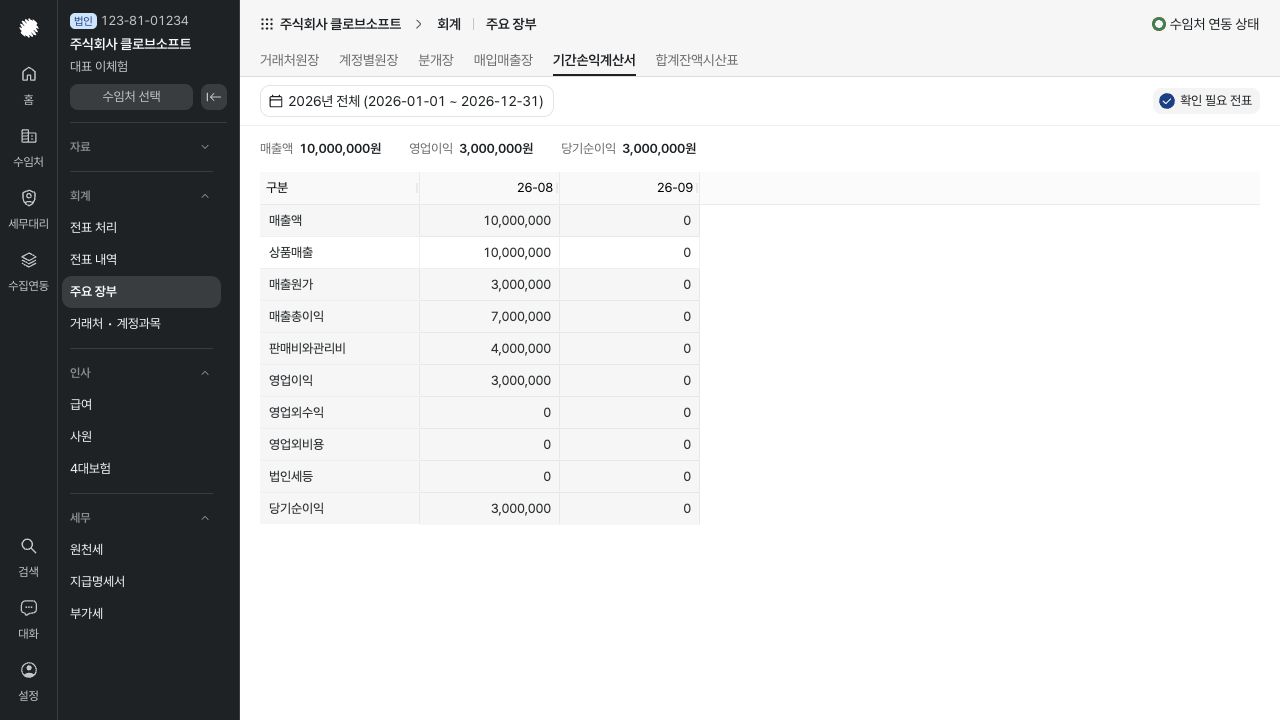Open 거래처・계정과목 in the sidebar
Screen dimensions: 1280x720
pos(141,324)
